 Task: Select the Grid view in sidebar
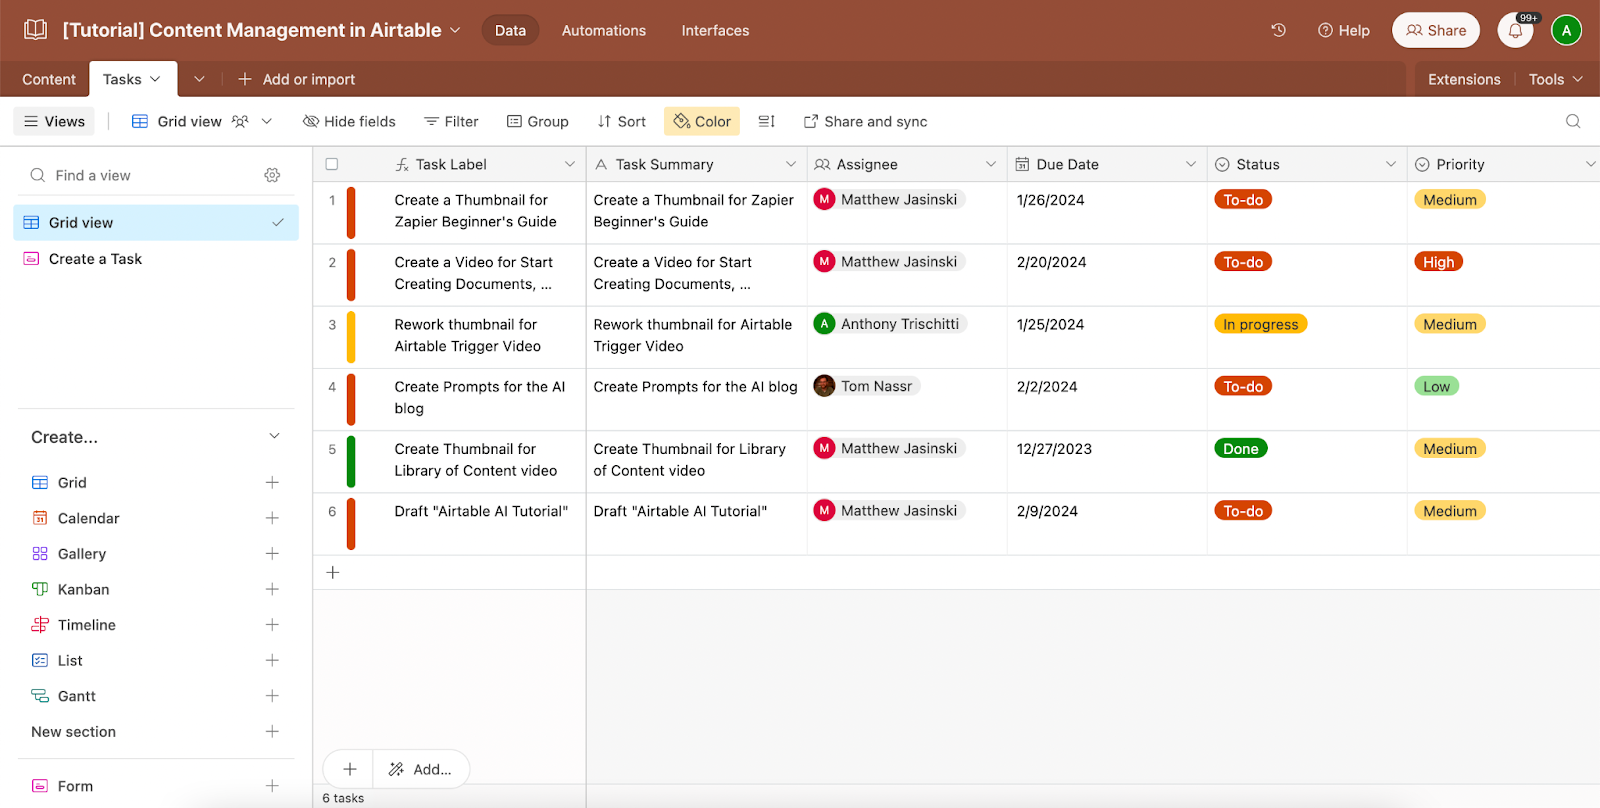pyautogui.click(x=156, y=222)
